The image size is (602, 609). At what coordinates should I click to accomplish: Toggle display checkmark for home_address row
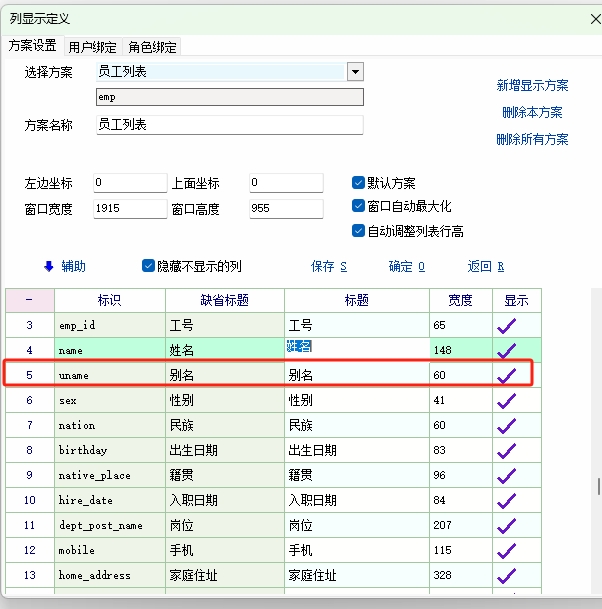(507, 575)
